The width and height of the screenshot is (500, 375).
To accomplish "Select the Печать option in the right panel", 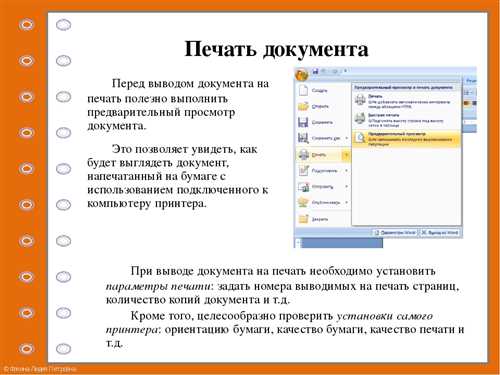I will click(406, 101).
